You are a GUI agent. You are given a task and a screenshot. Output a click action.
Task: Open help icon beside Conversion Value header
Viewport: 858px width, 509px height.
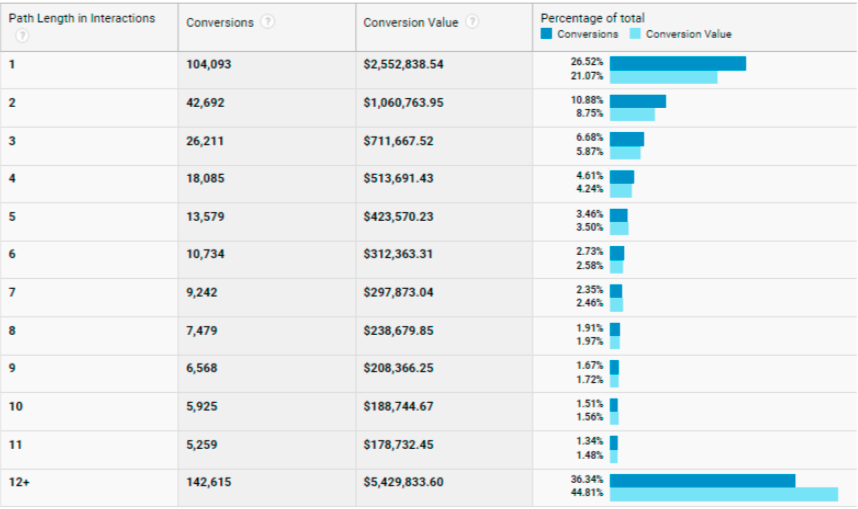pos(472,22)
